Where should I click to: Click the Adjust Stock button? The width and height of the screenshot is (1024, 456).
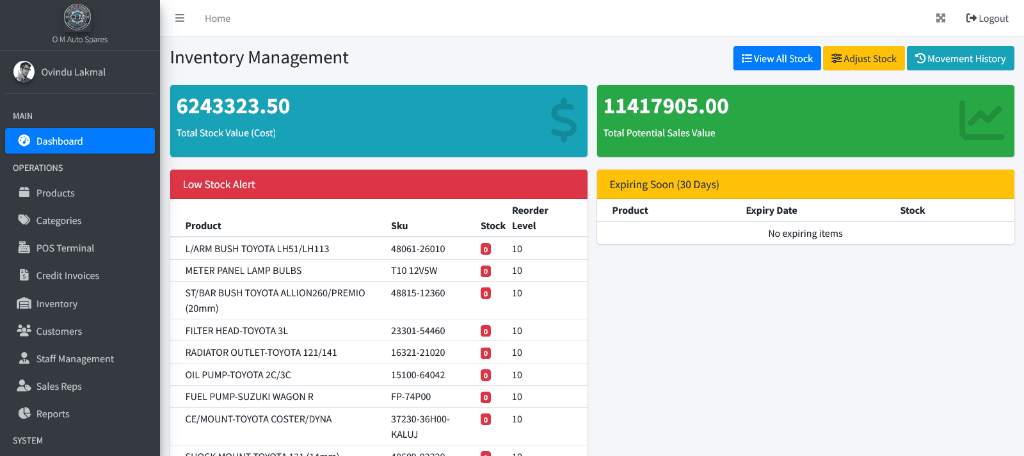pyautogui.click(x=863, y=58)
